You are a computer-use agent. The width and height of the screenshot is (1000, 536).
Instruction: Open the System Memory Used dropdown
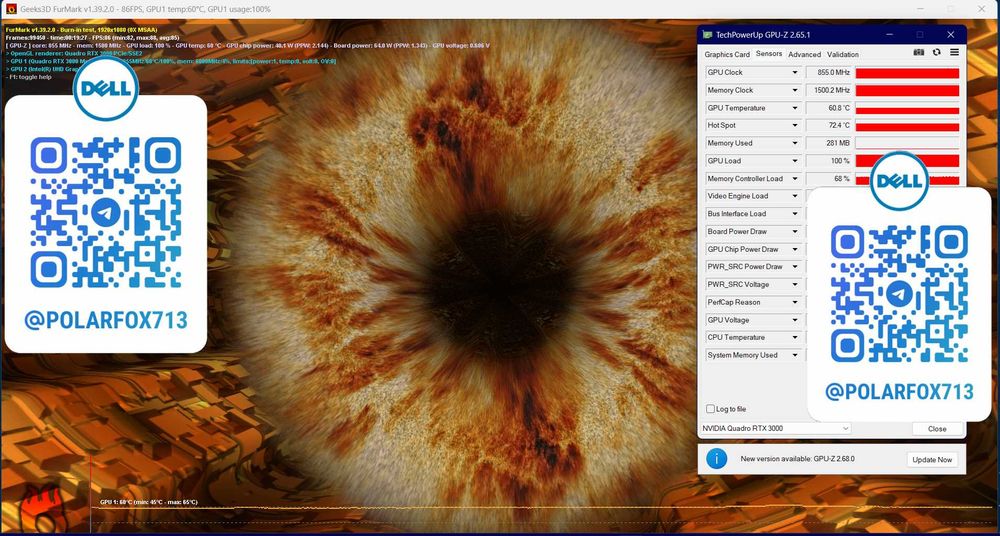click(795, 355)
